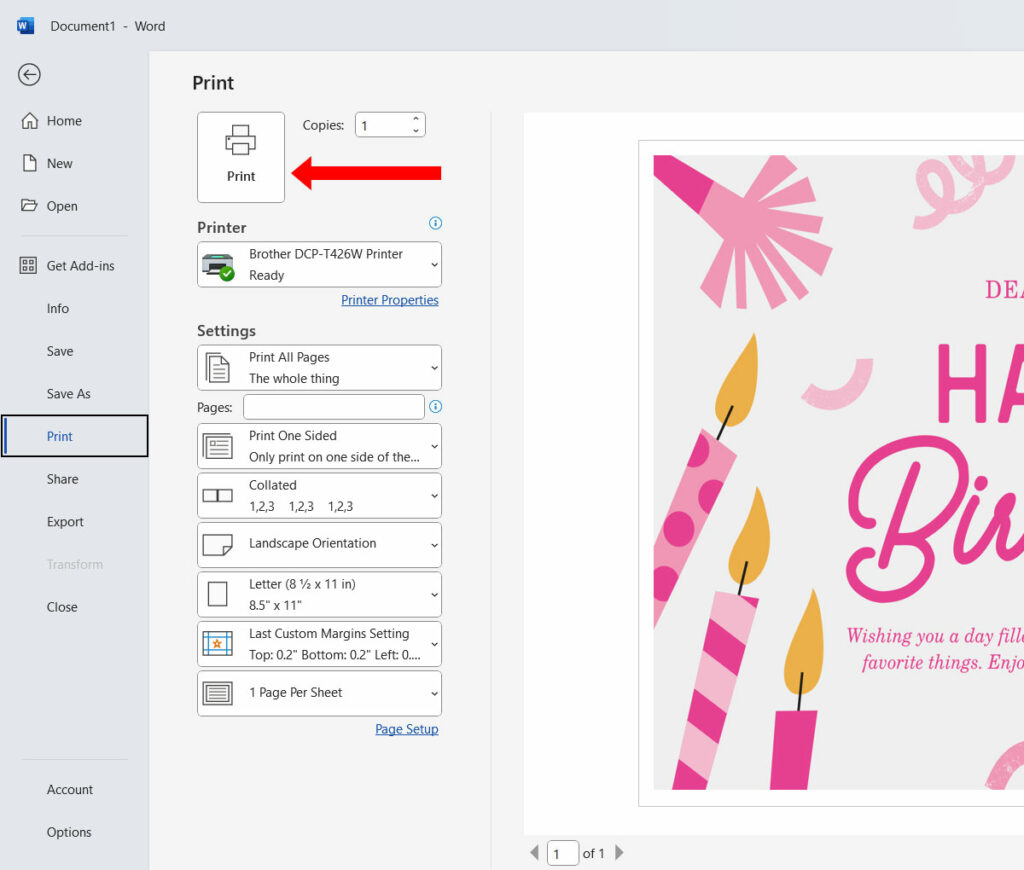Click the info icon next to Pages field

pyautogui.click(x=435, y=407)
